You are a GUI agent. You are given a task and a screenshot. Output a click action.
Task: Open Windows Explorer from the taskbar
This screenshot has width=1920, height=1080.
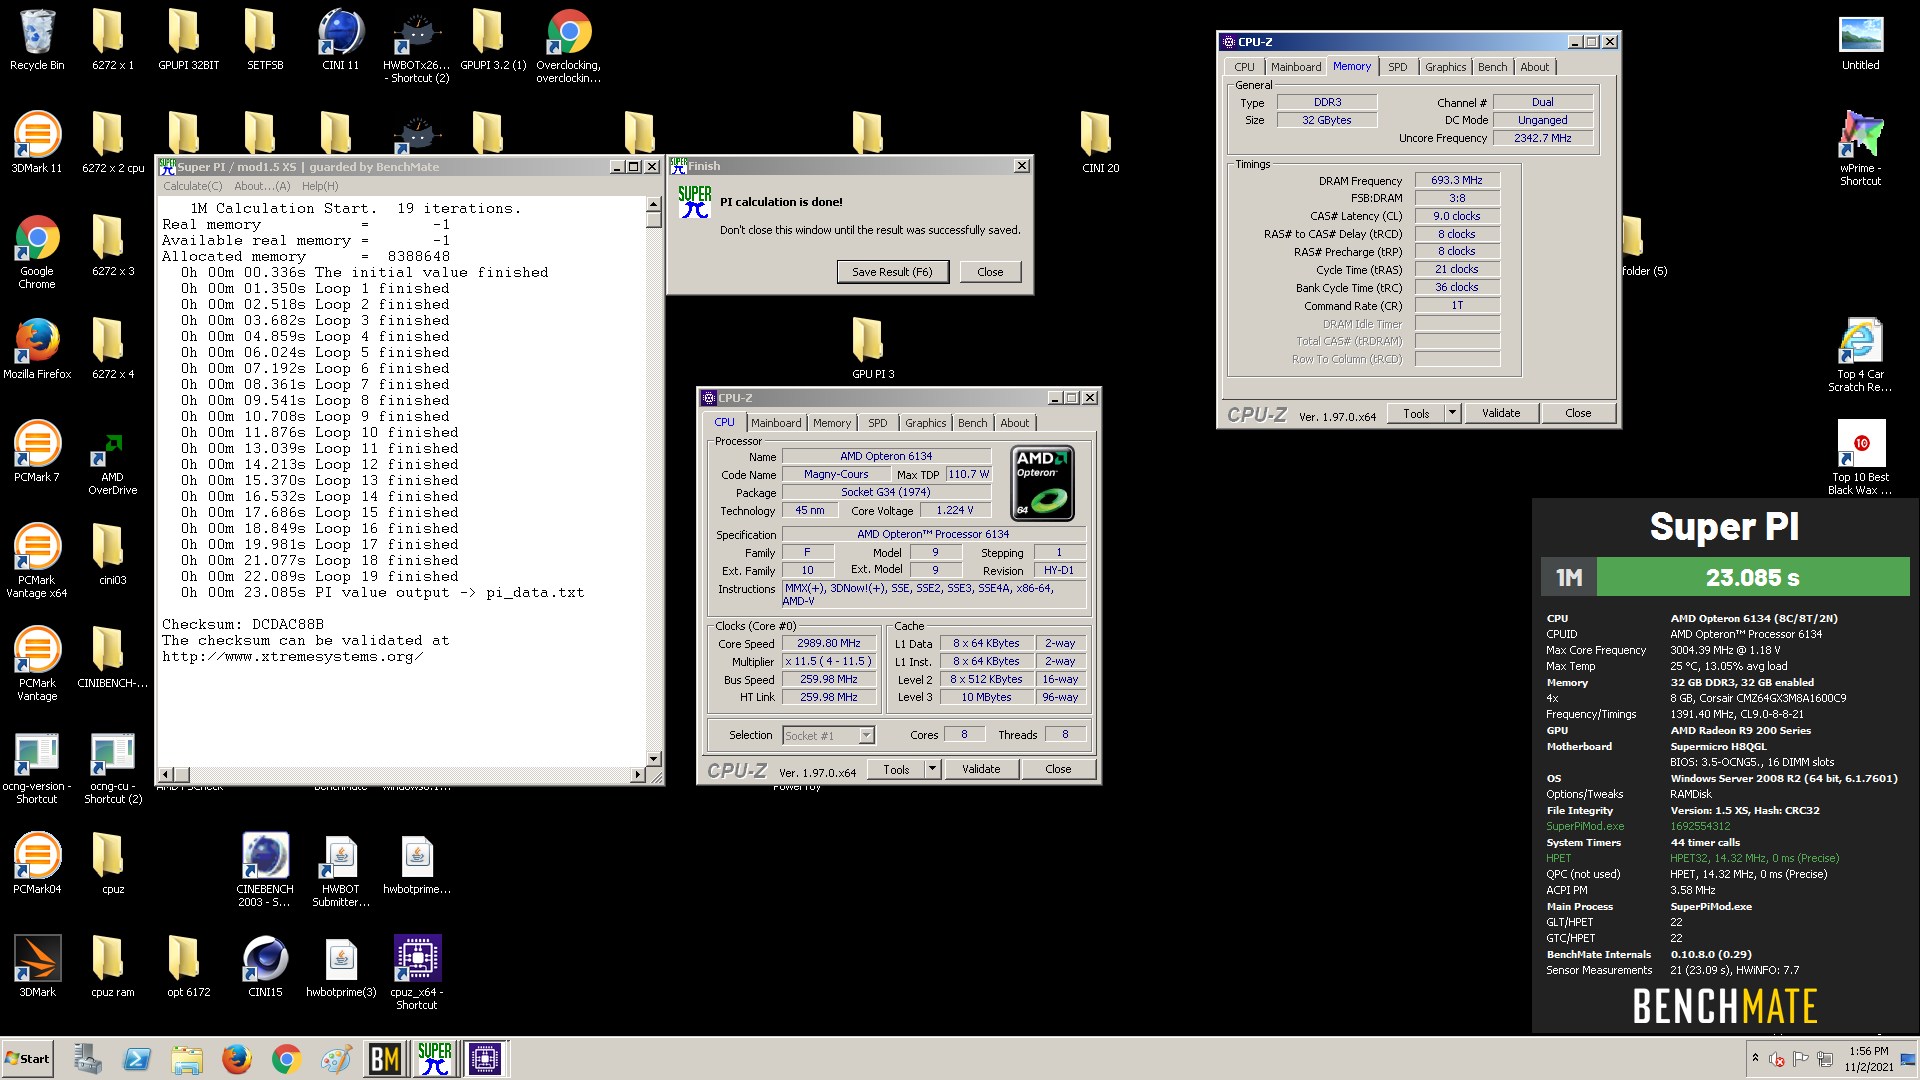tap(186, 1059)
